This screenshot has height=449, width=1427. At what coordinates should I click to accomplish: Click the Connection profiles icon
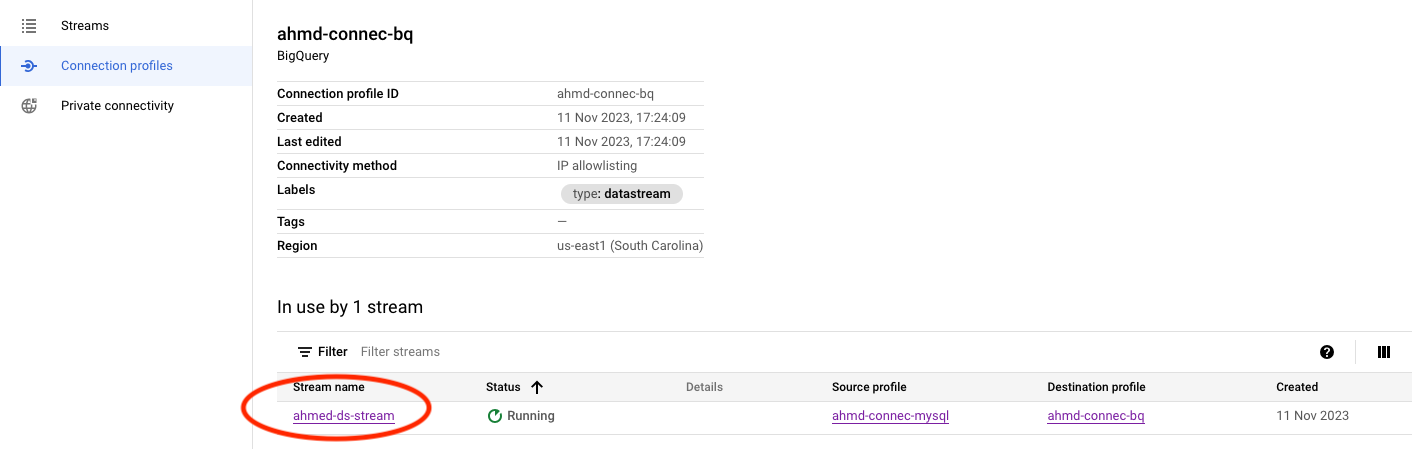coord(29,66)
